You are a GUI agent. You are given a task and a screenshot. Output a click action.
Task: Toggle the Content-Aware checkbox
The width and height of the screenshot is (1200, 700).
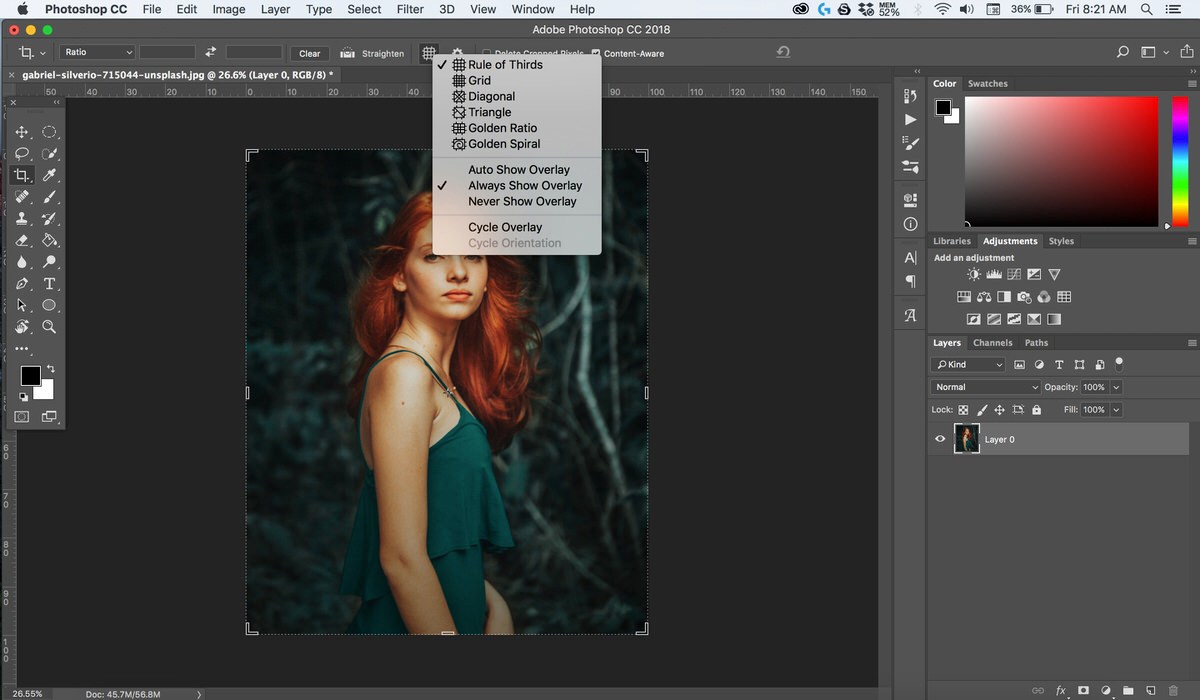(596, 53)
